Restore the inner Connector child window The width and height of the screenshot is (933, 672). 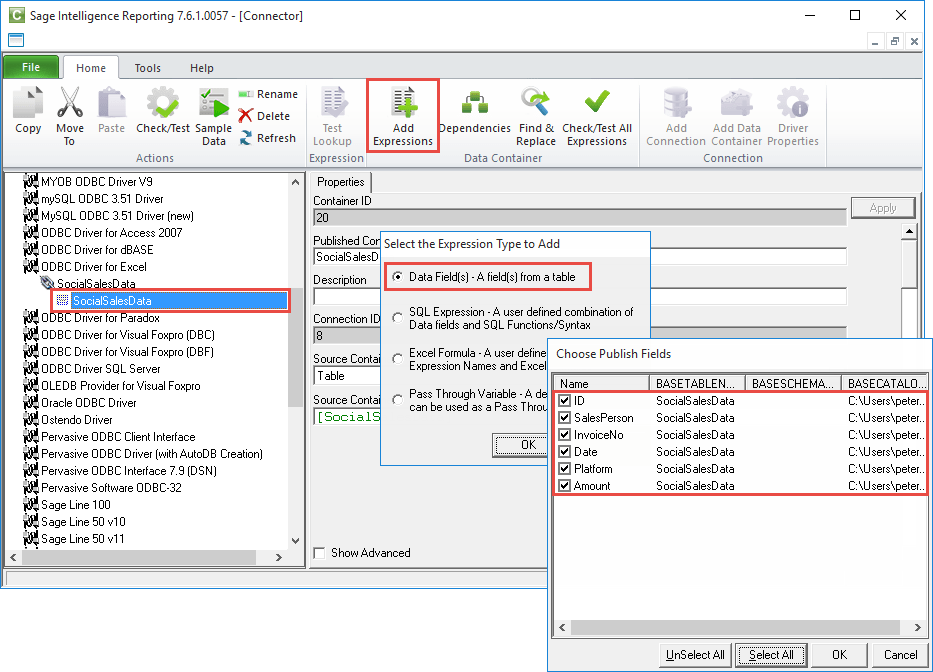[x=894, y=41]
